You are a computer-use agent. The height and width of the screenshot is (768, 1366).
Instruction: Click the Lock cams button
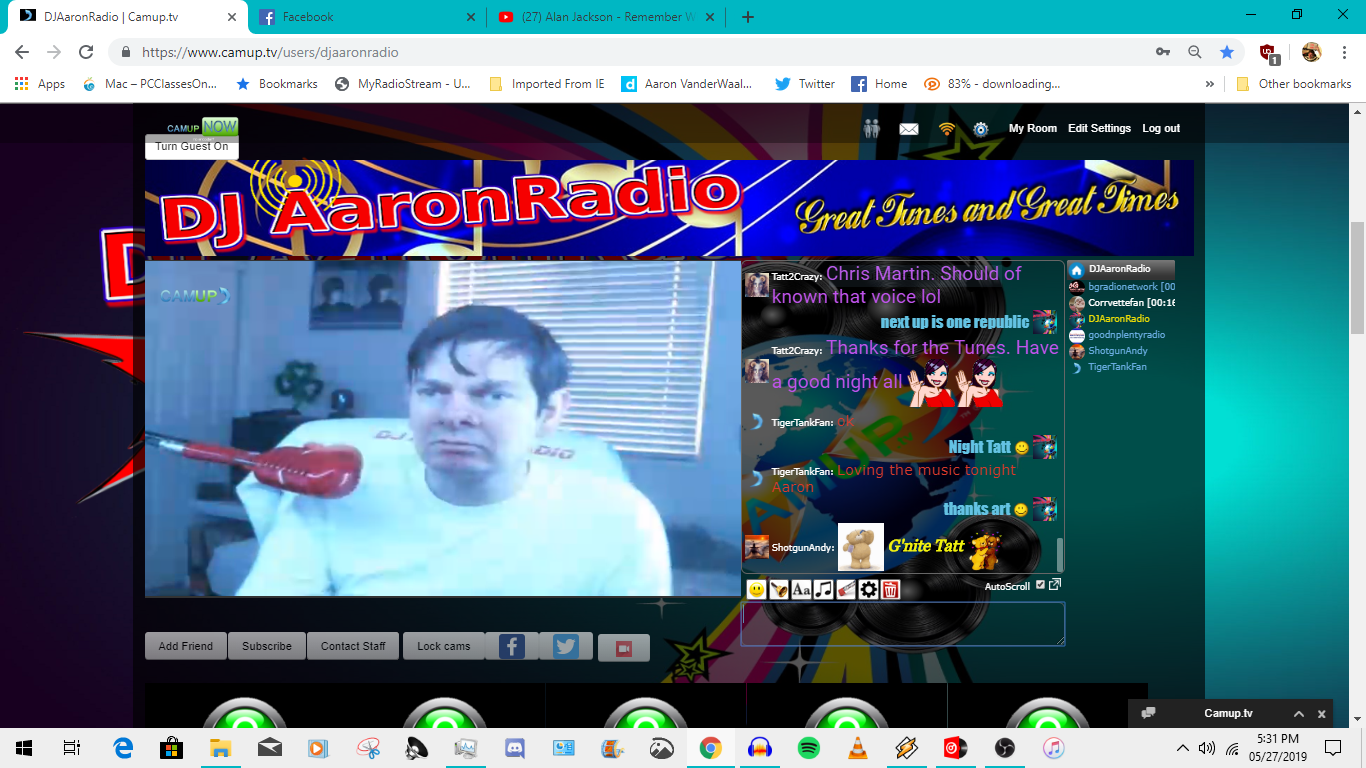click(x=444, y=646)
